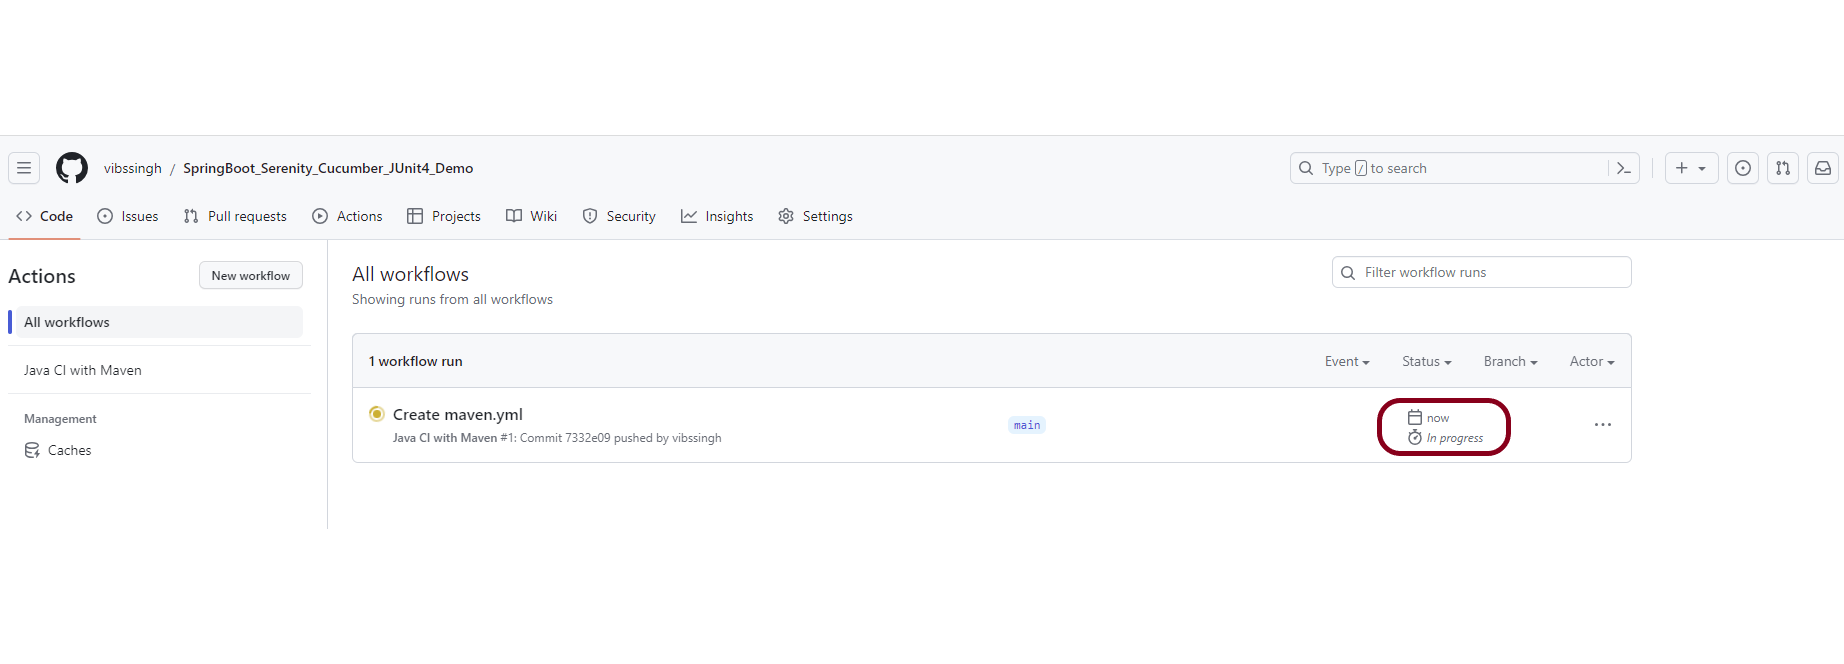Click the In progress status text
Viewport: 1844px width, 664px height.
[x=1455, y=438]
